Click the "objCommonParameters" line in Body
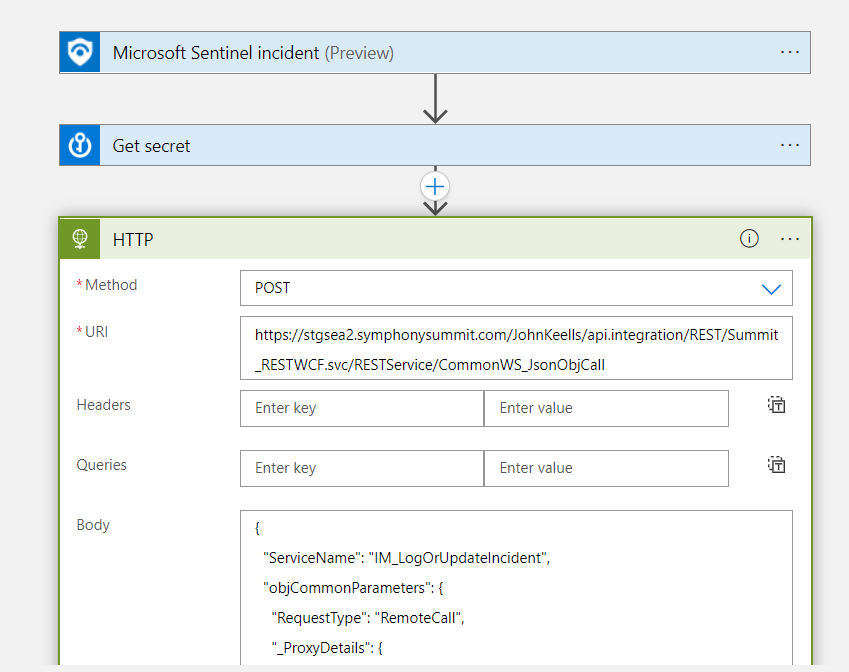This screenshot has height=672, width=849. (353, 588)
